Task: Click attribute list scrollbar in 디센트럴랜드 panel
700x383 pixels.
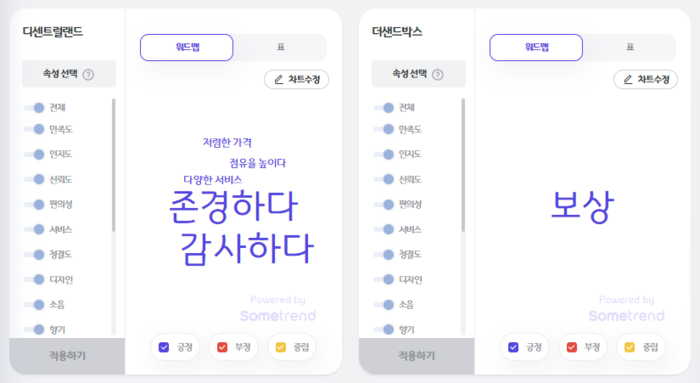Action: (113, 165)
